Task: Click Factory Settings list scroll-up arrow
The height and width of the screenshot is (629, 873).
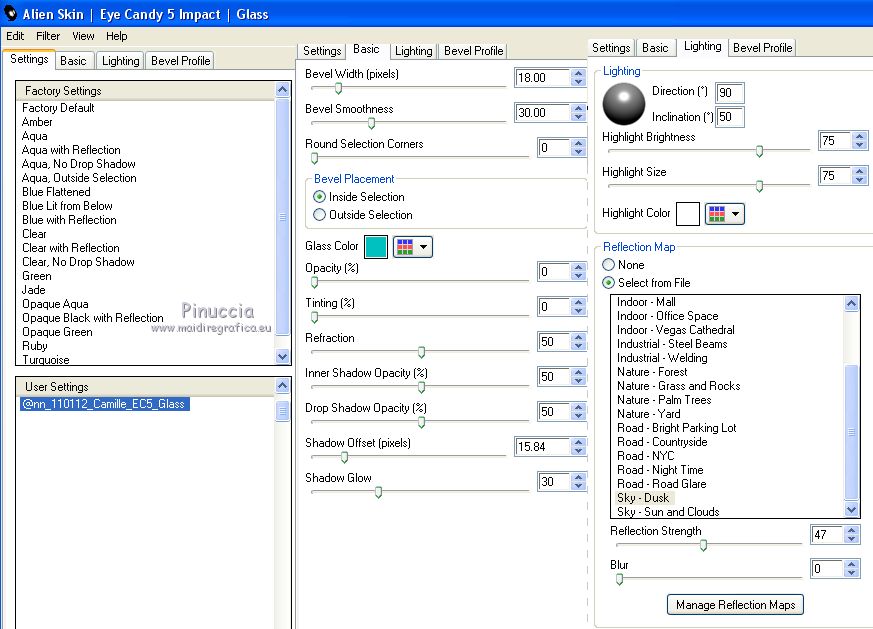Action: [x=283, y=90]
